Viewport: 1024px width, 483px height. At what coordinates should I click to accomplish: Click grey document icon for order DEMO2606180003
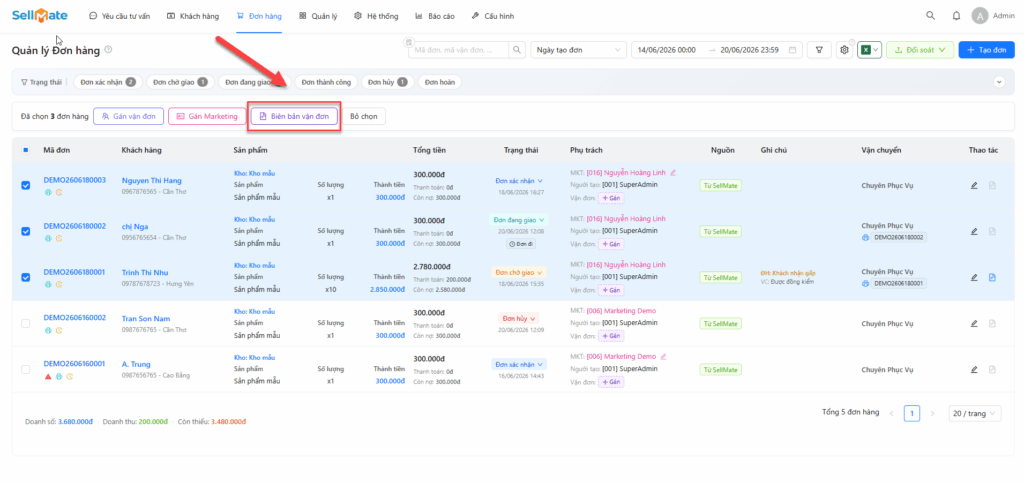(991, 185)
